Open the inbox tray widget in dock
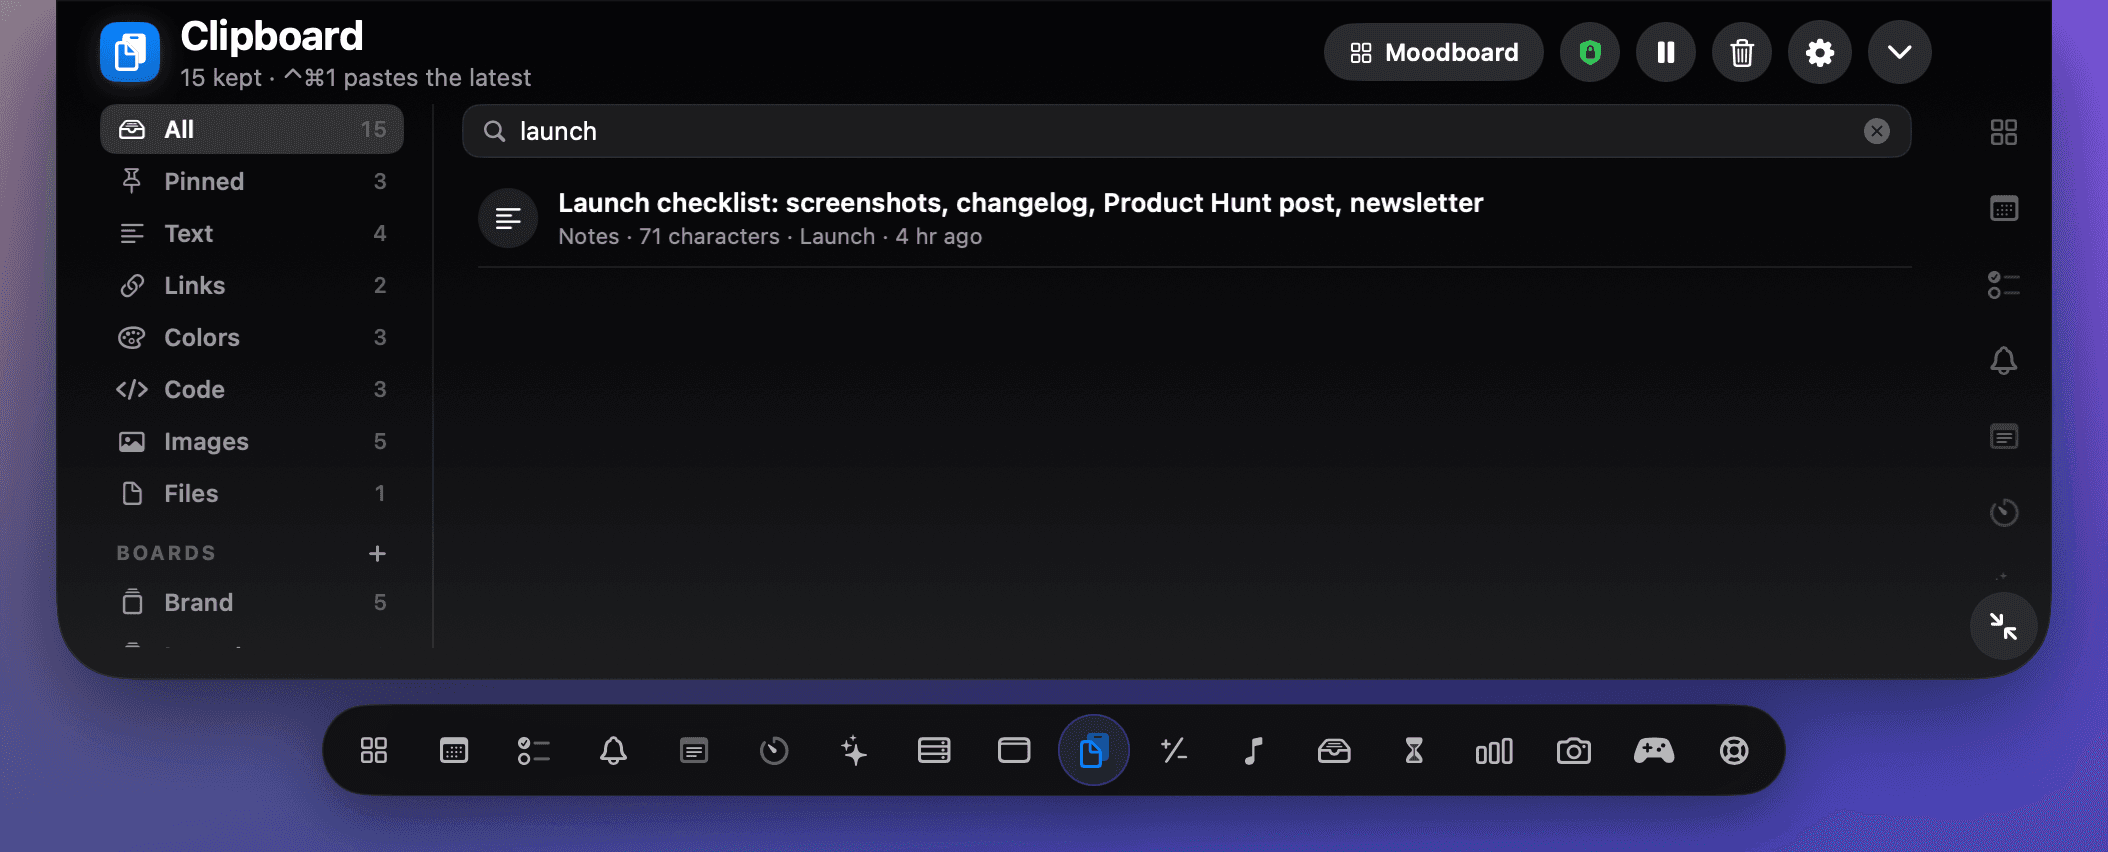The width and height of the screenshot is (2108, 852). [x=1334, y=751]
